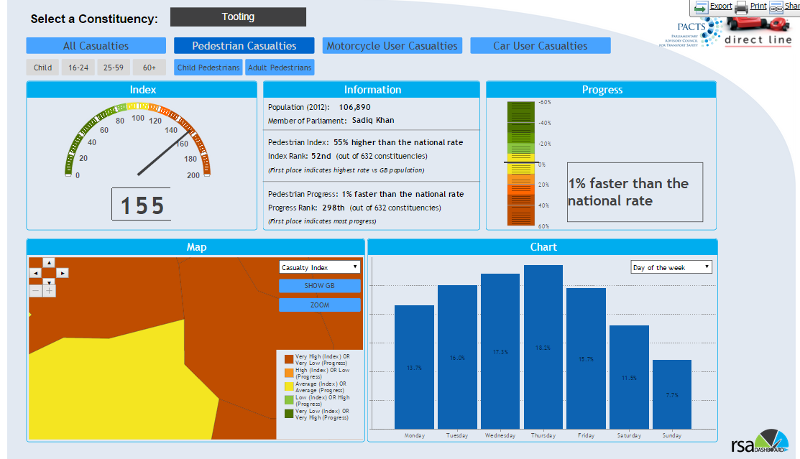This screenshot has width=800, height=459.
Task: Click the Low (Index) light green swatch
Action: click(x=289, y=400)
